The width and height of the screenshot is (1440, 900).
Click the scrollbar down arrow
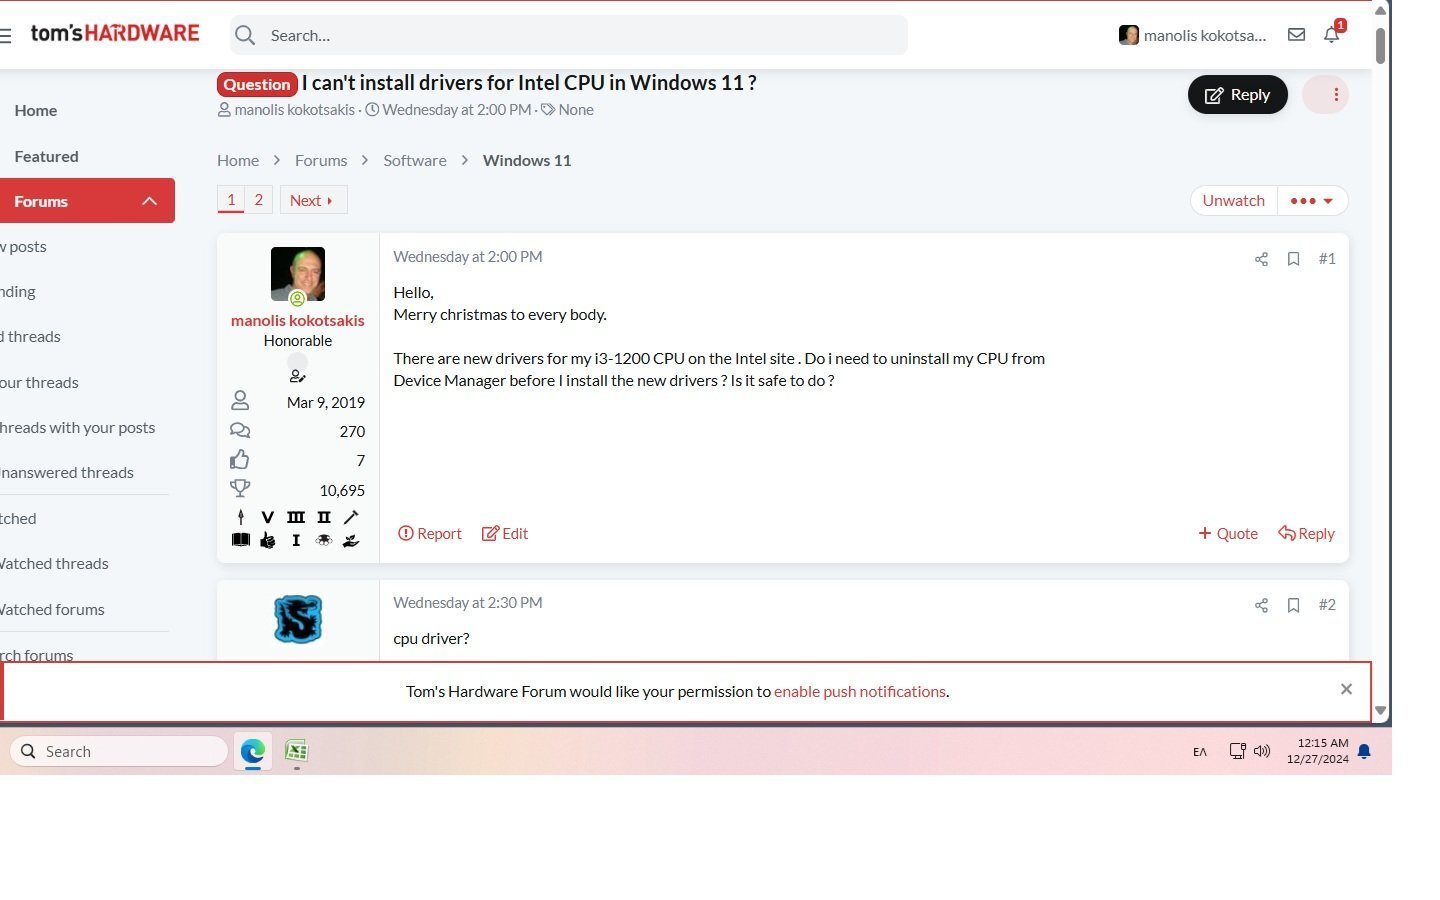tap(1381, 711)
